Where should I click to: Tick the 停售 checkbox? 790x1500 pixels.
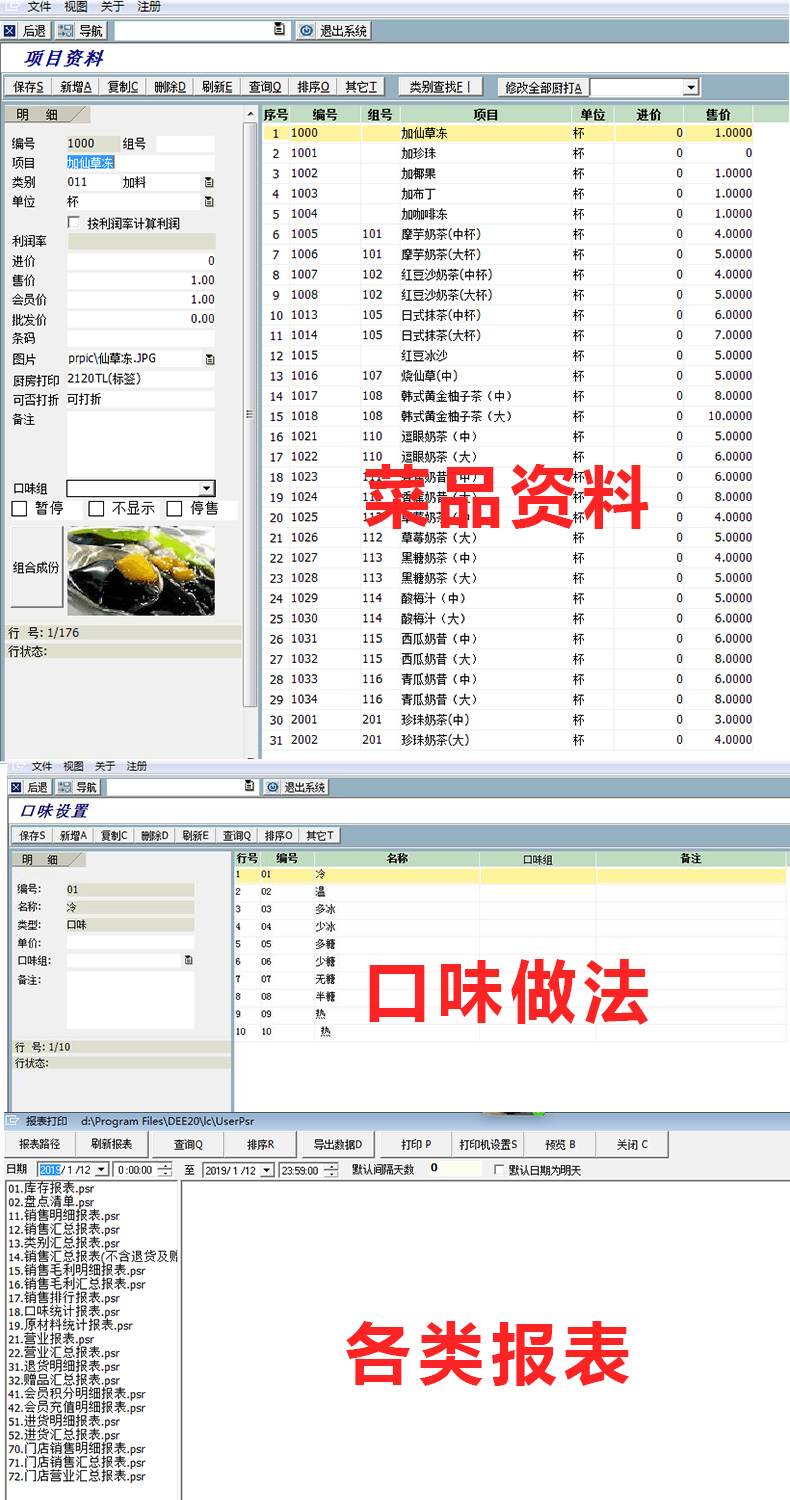[174, 509]
